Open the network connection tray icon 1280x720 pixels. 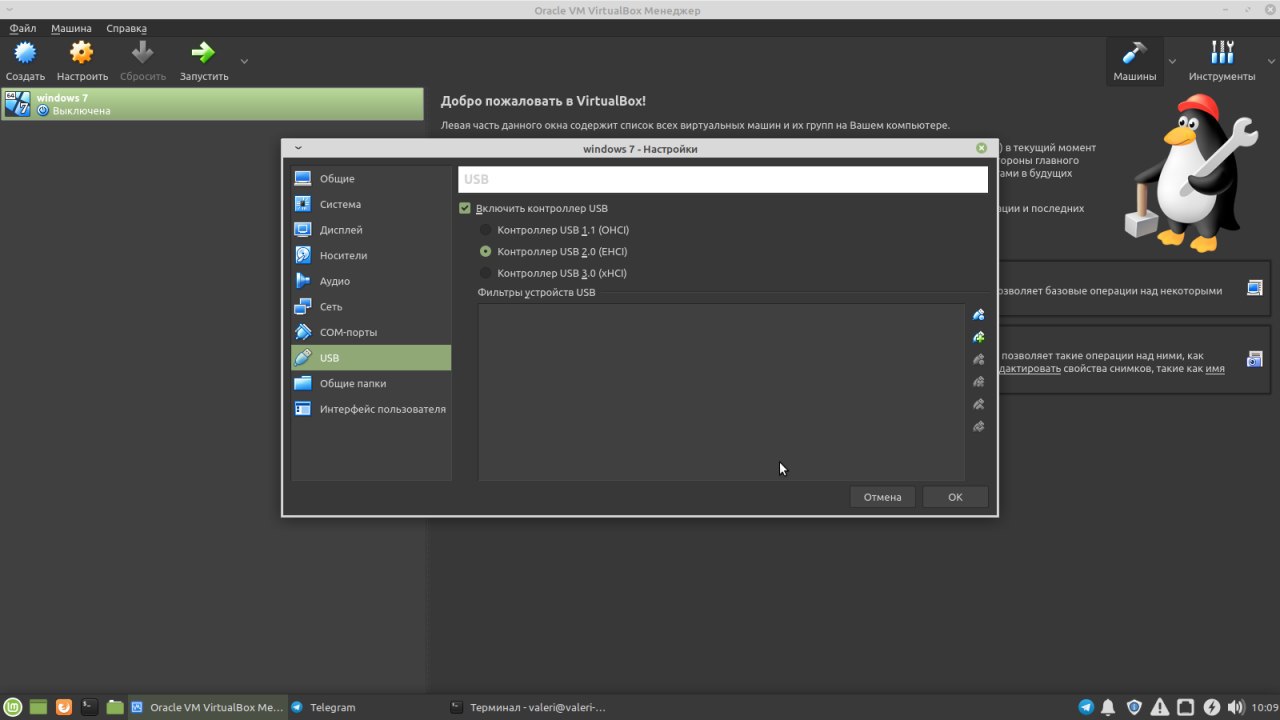[1186, 707]
